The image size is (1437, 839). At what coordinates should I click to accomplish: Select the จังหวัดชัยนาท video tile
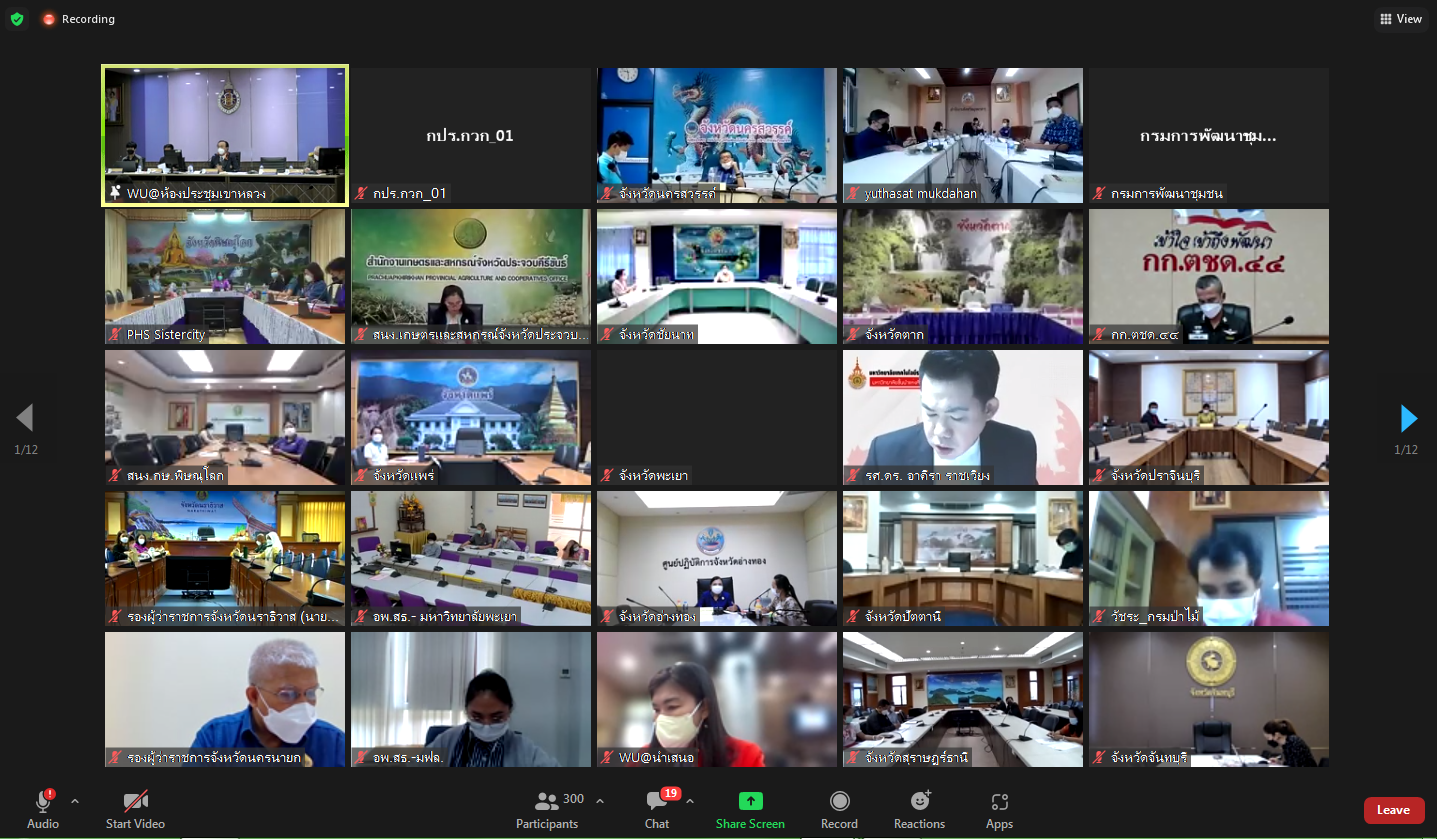tap(717, 276)
